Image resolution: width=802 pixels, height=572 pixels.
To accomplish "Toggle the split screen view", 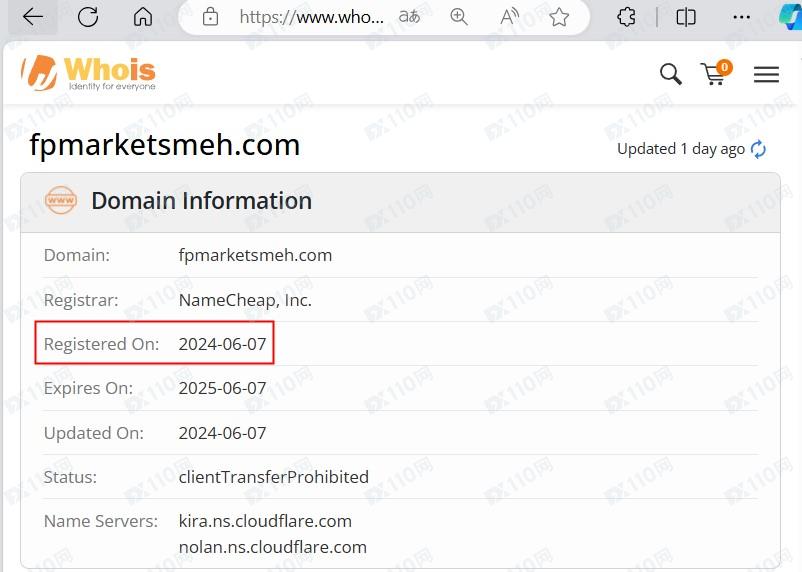I will 686,17.
